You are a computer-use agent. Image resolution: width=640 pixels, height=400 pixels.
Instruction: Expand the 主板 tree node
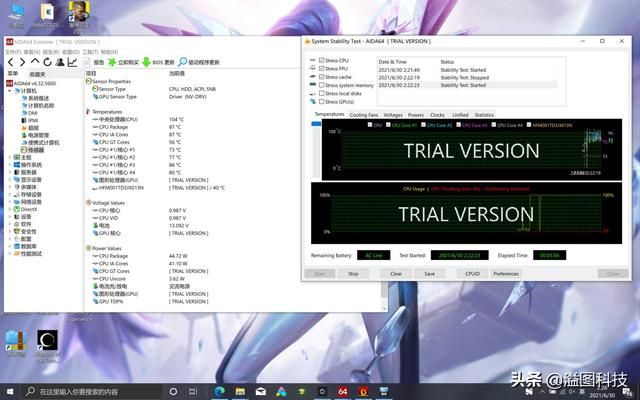(x=10, y=157)
